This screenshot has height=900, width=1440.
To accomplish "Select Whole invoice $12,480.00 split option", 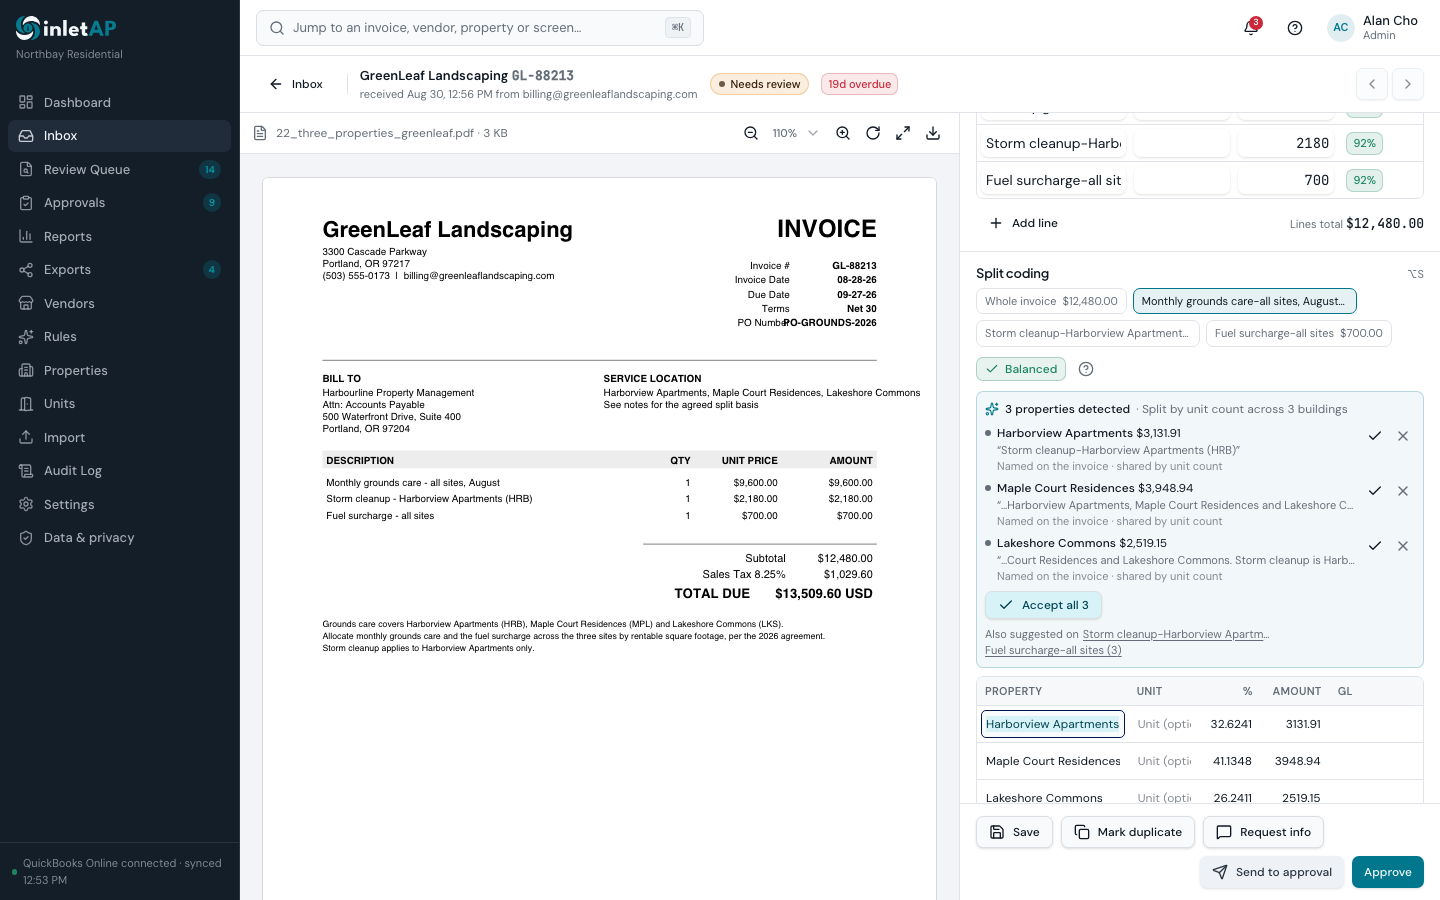I will click(1051, 301).
